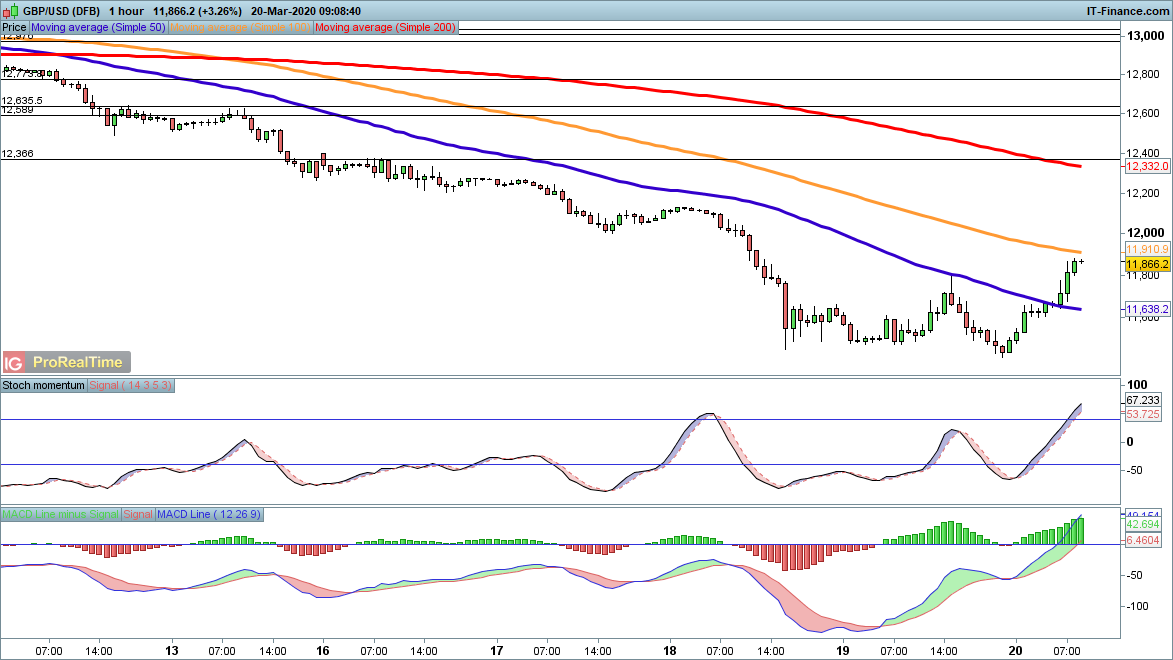Image resolution: width=1173 pixels, height=660 pixels.
Task: Click the GBP/USD (DFB) instrument title
Action: (61, 11)
